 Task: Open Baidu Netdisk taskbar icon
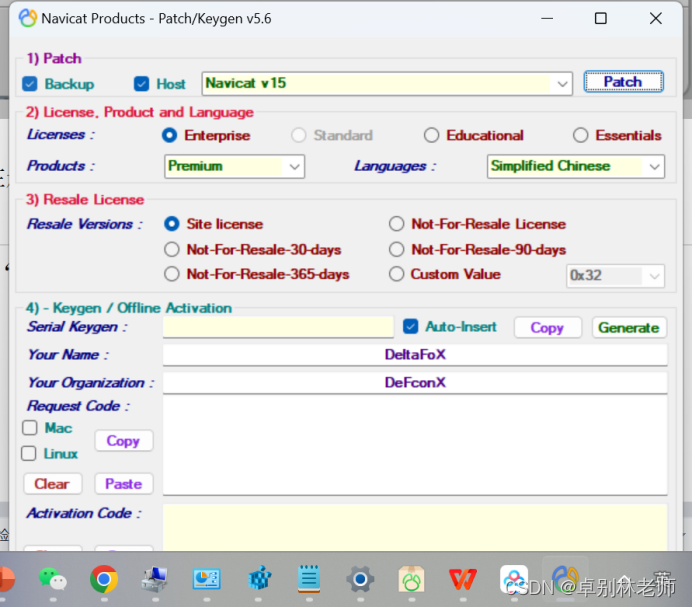click(514, 579)
